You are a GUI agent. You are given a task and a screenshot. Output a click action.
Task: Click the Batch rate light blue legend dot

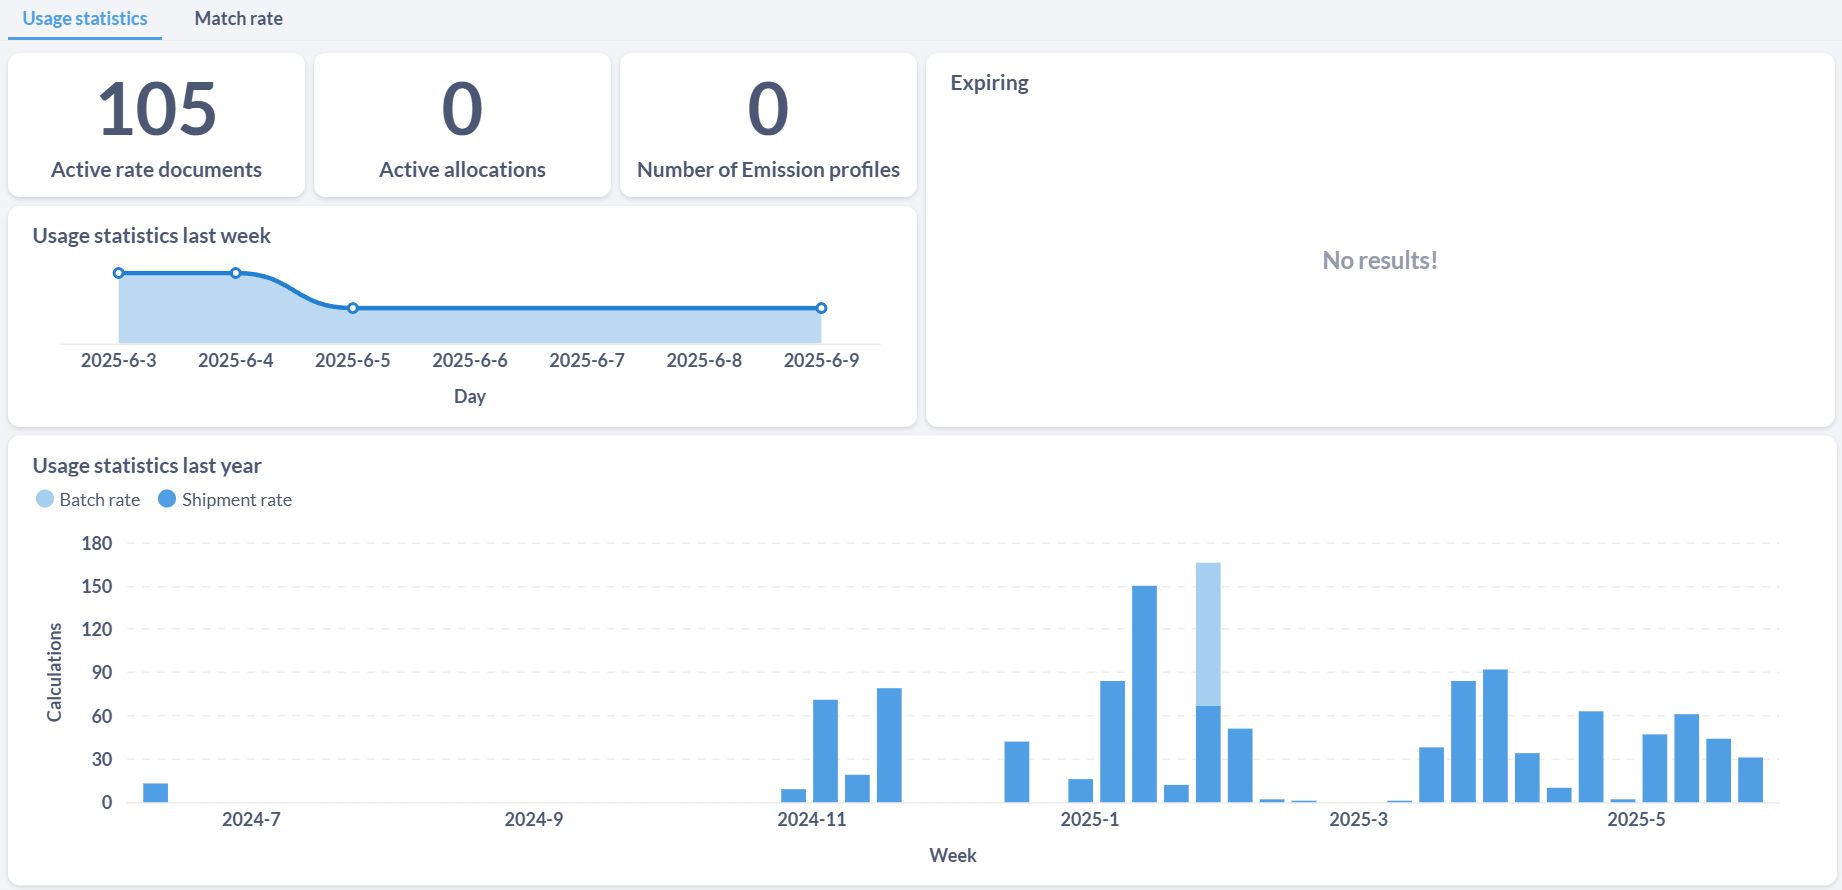45,499
